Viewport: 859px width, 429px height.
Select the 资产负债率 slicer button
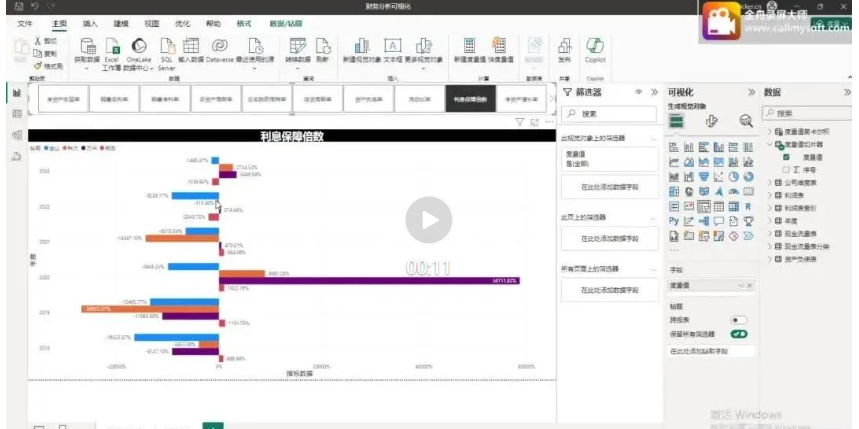coord(369,99)
